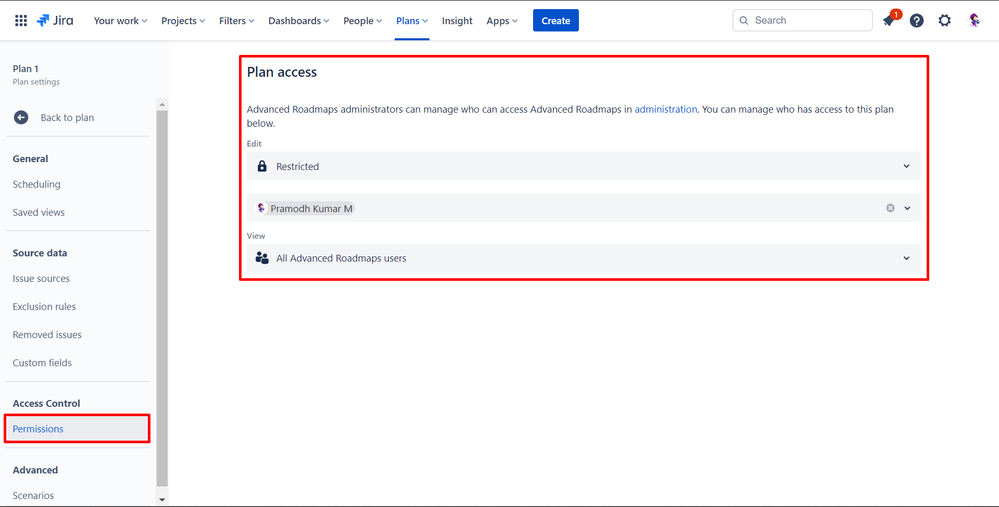Open the app switcher grid icon

click(21, 20)
